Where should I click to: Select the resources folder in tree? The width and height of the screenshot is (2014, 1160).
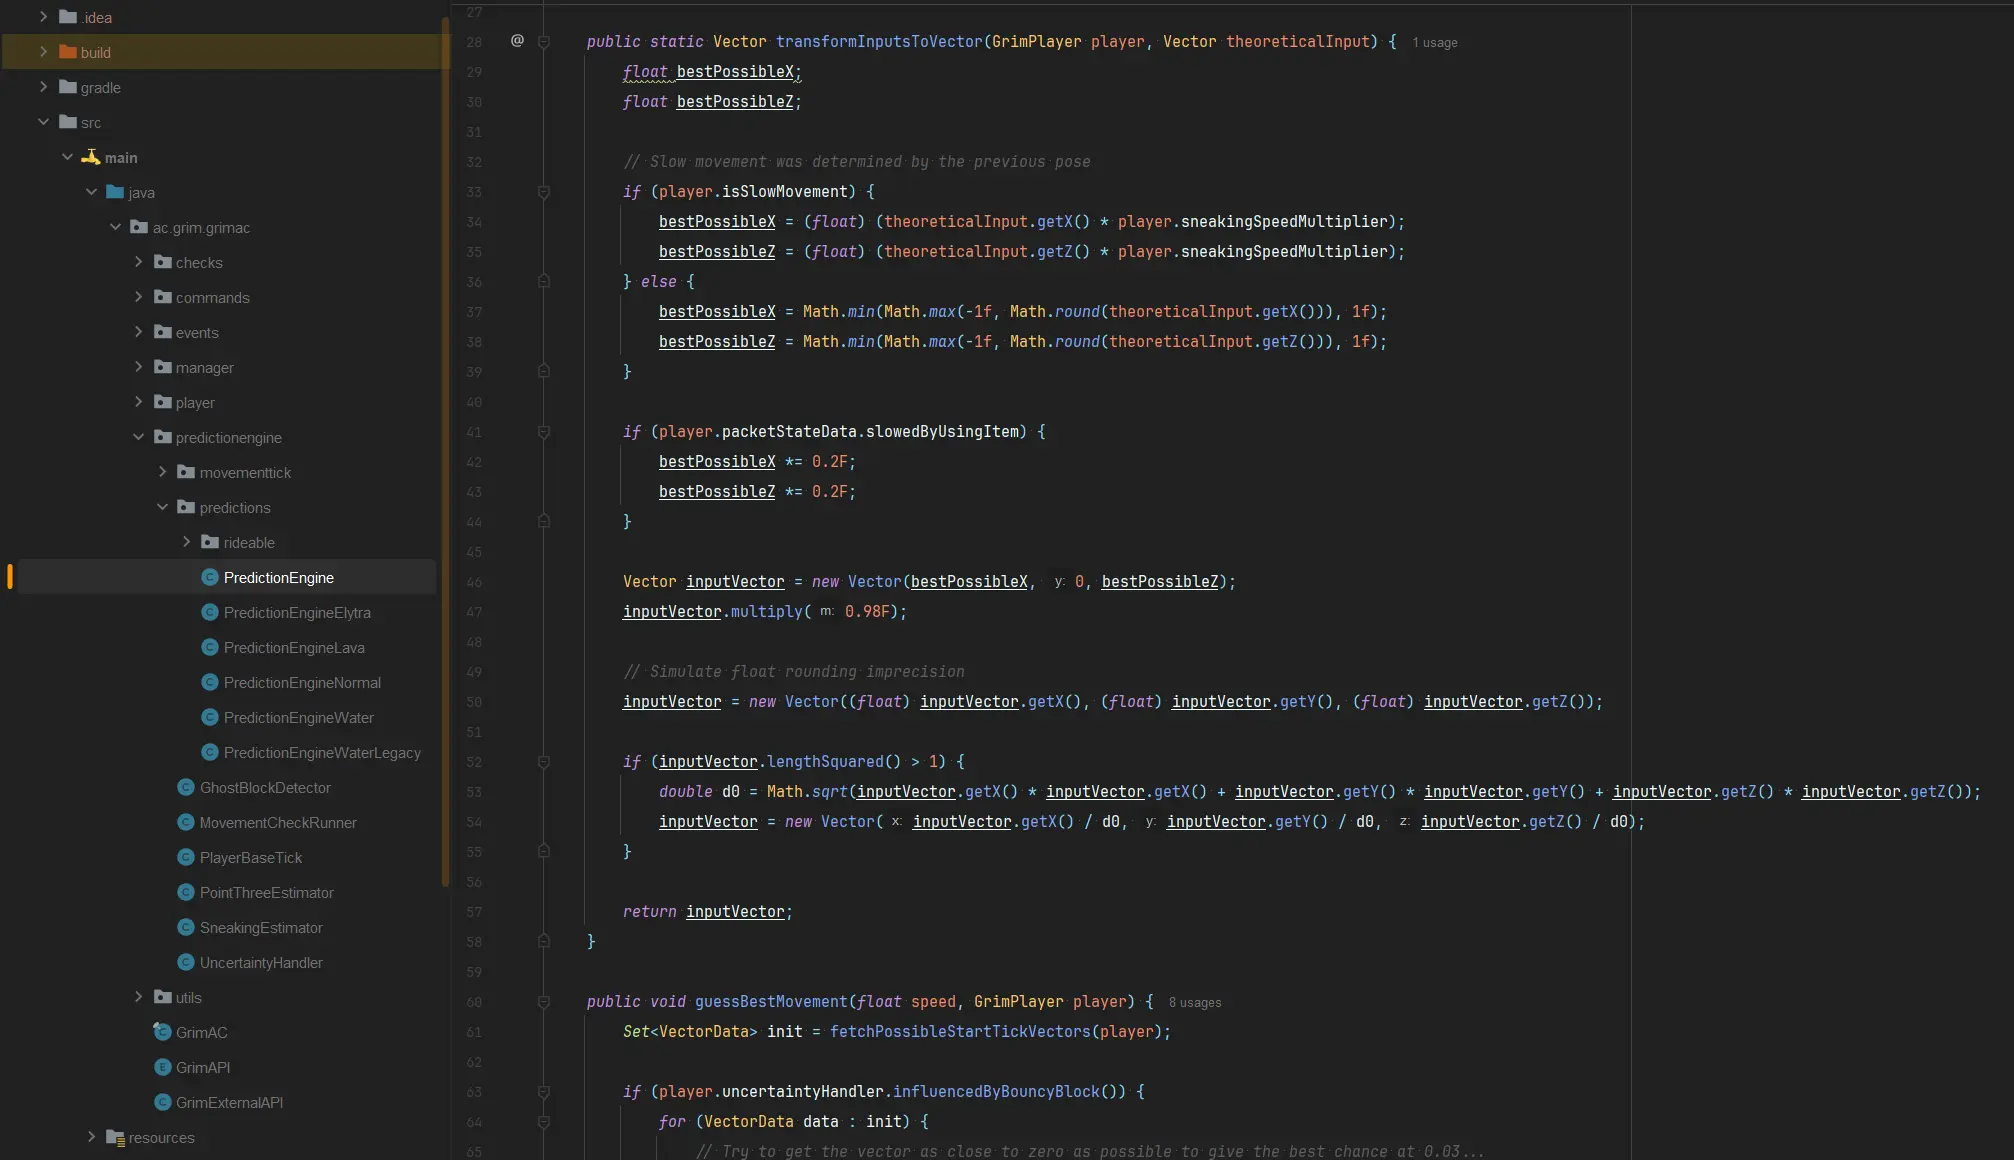160,1137
